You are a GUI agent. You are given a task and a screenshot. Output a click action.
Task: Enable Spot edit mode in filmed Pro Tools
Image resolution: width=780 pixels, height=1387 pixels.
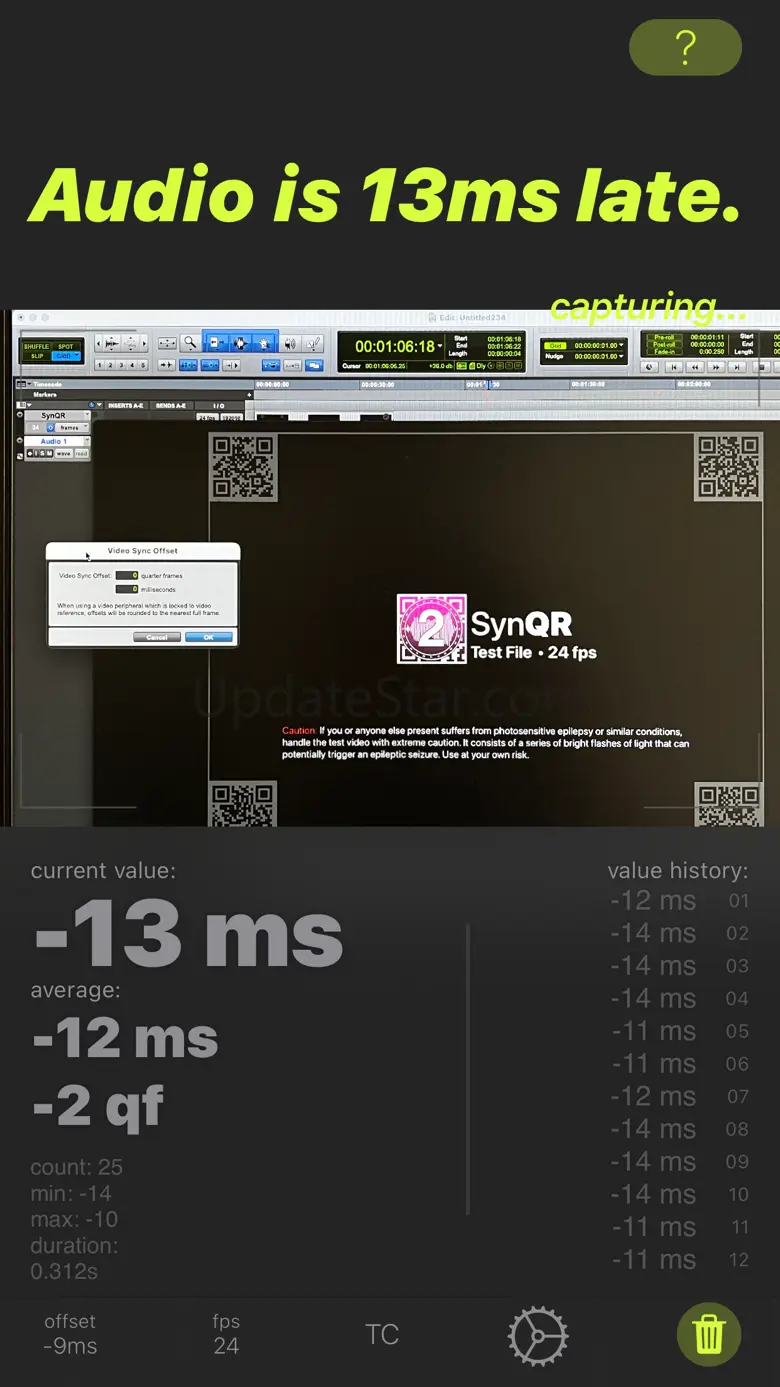65,346
